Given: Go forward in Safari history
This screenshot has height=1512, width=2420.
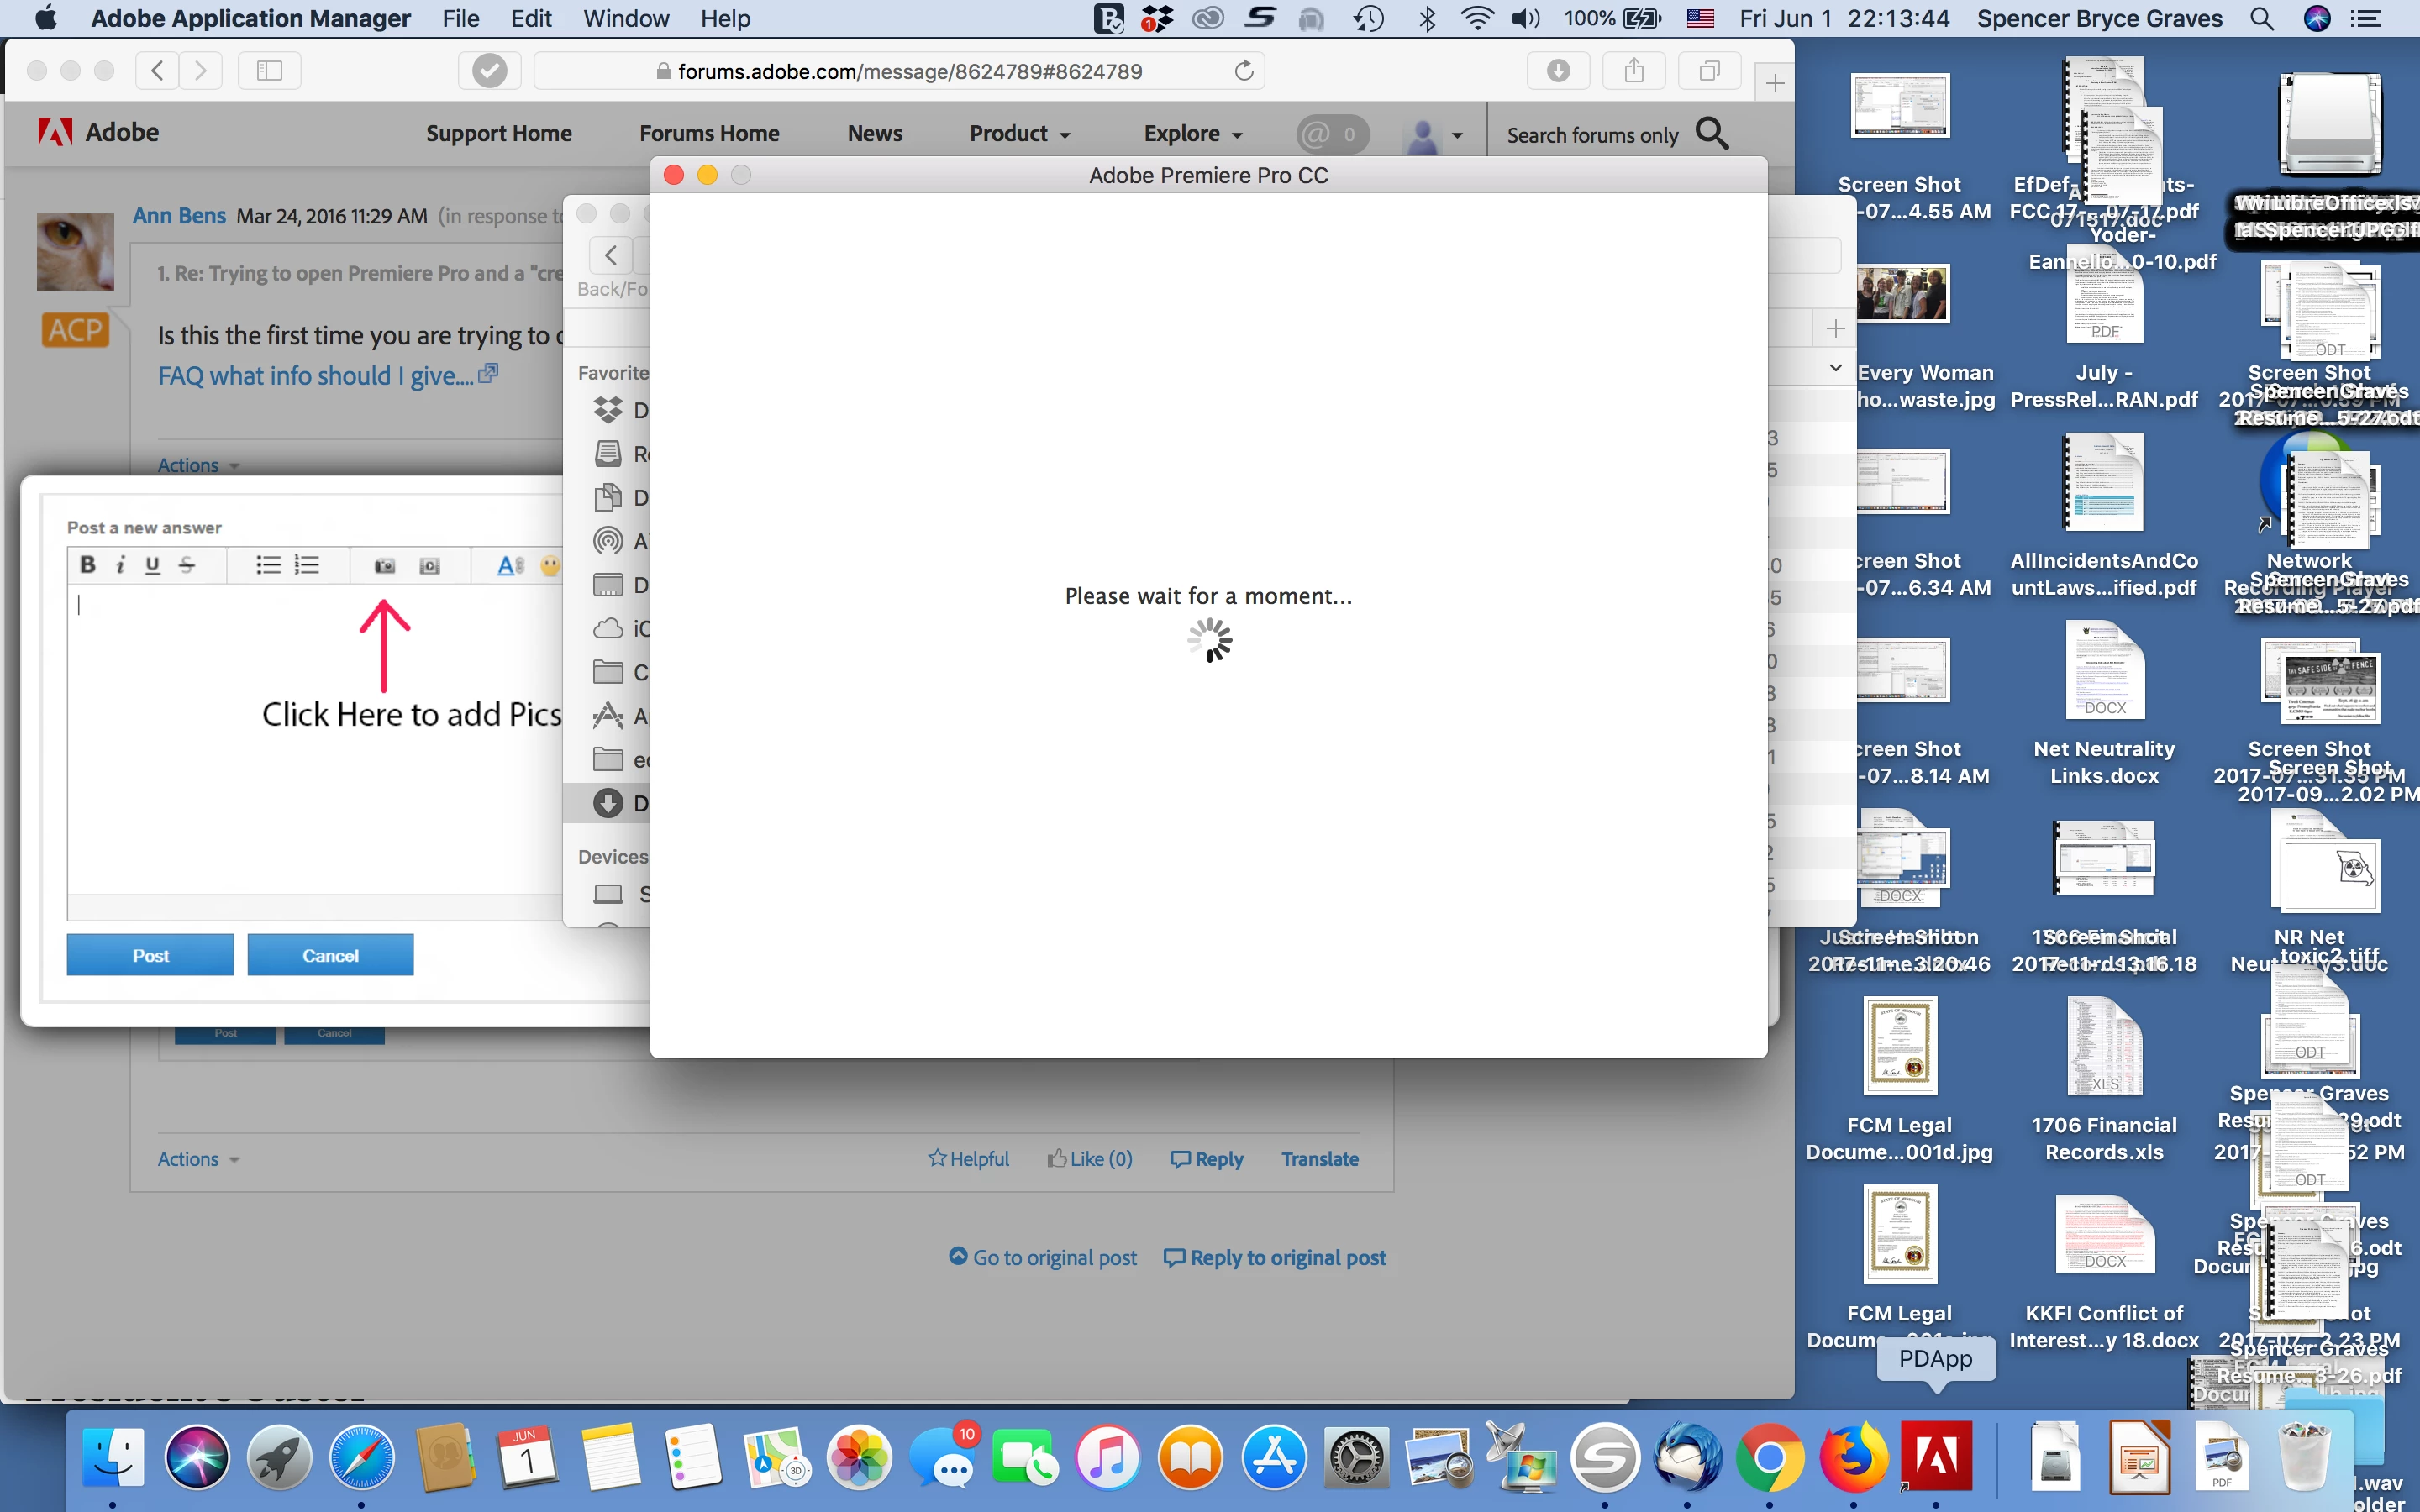Looking at the screenshot, I should [x=201, y=71].
